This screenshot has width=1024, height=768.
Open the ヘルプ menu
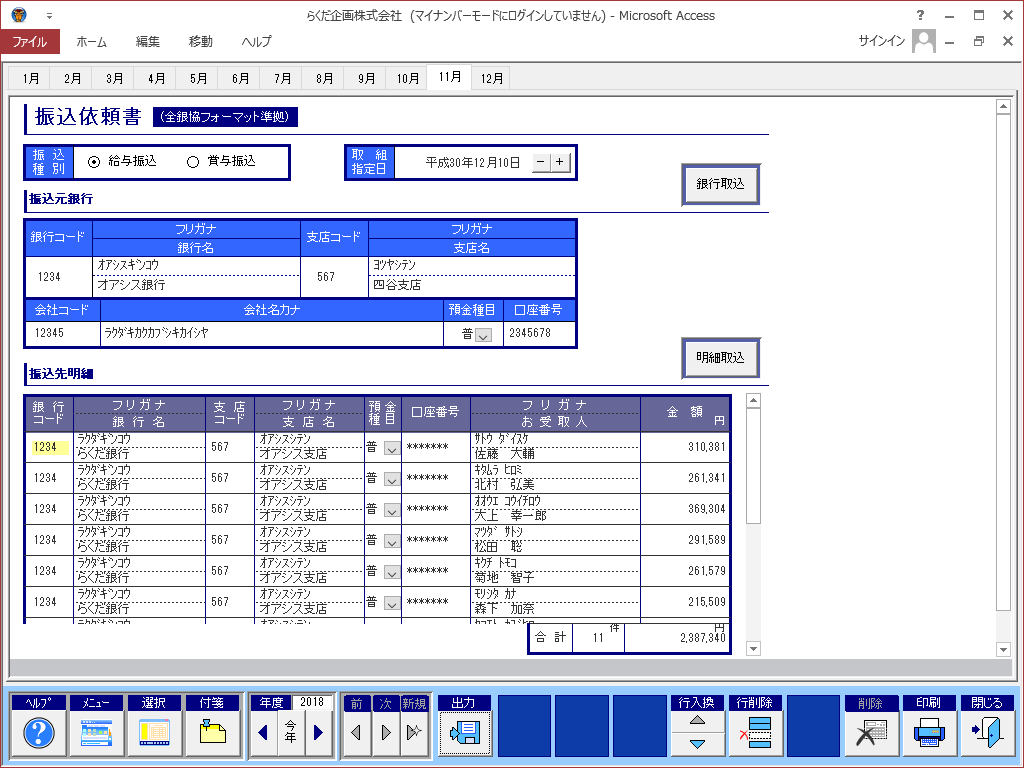(257, 42)
